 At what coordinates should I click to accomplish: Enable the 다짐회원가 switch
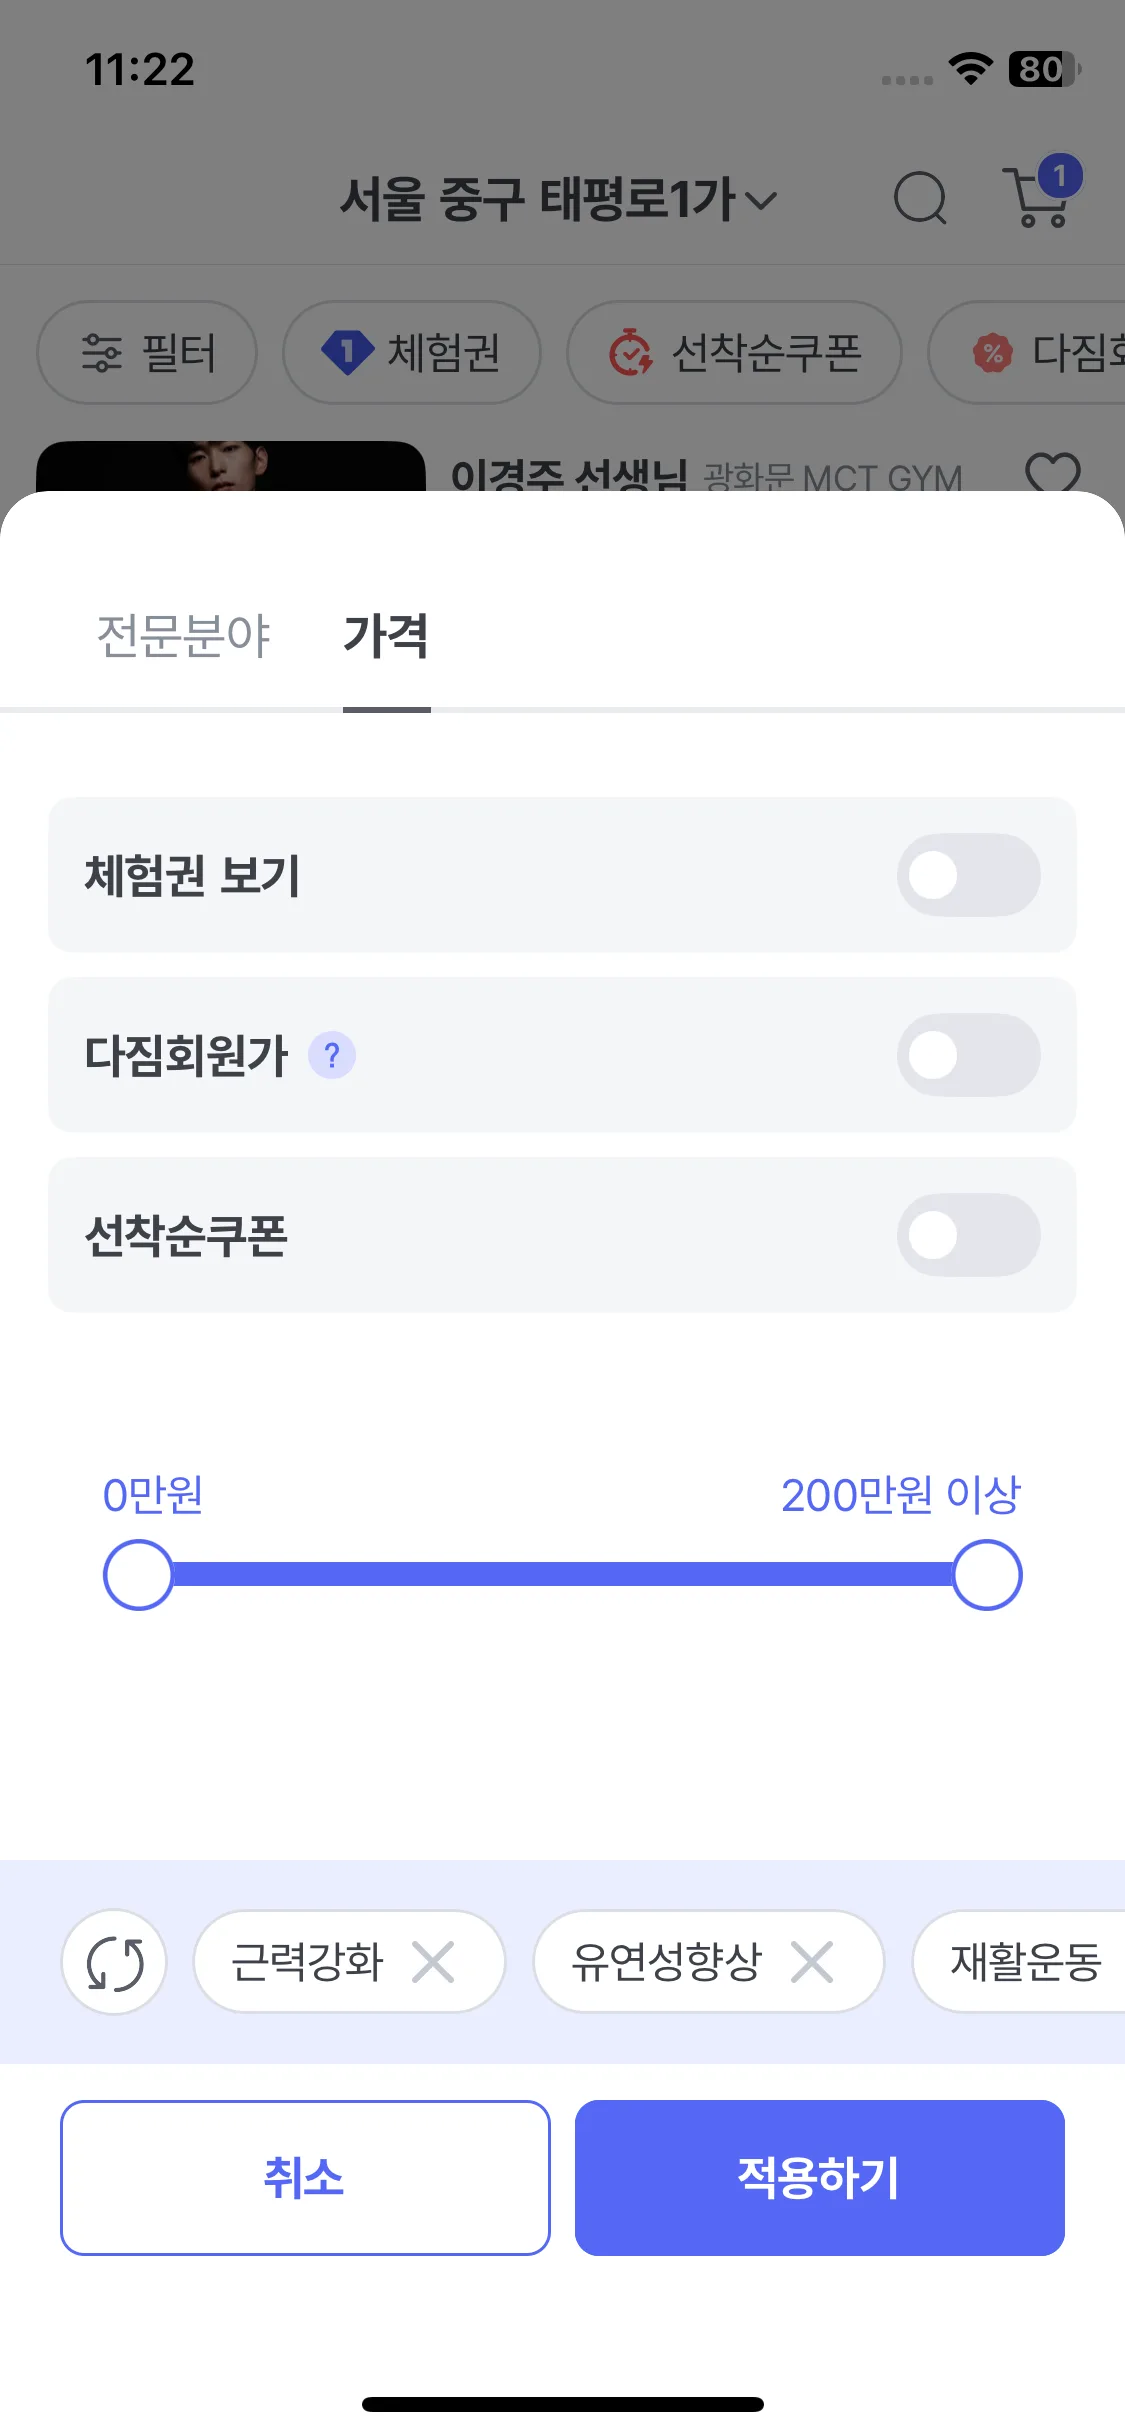[x=968, y=1055]
